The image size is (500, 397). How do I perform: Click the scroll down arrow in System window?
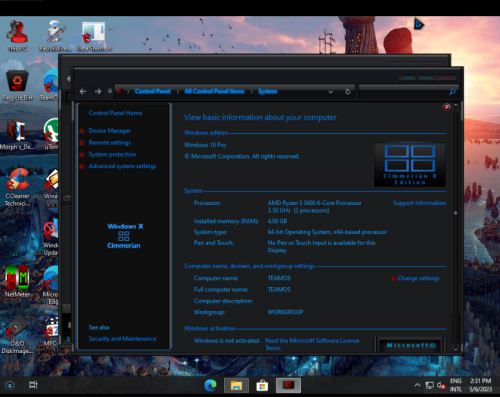456,349
